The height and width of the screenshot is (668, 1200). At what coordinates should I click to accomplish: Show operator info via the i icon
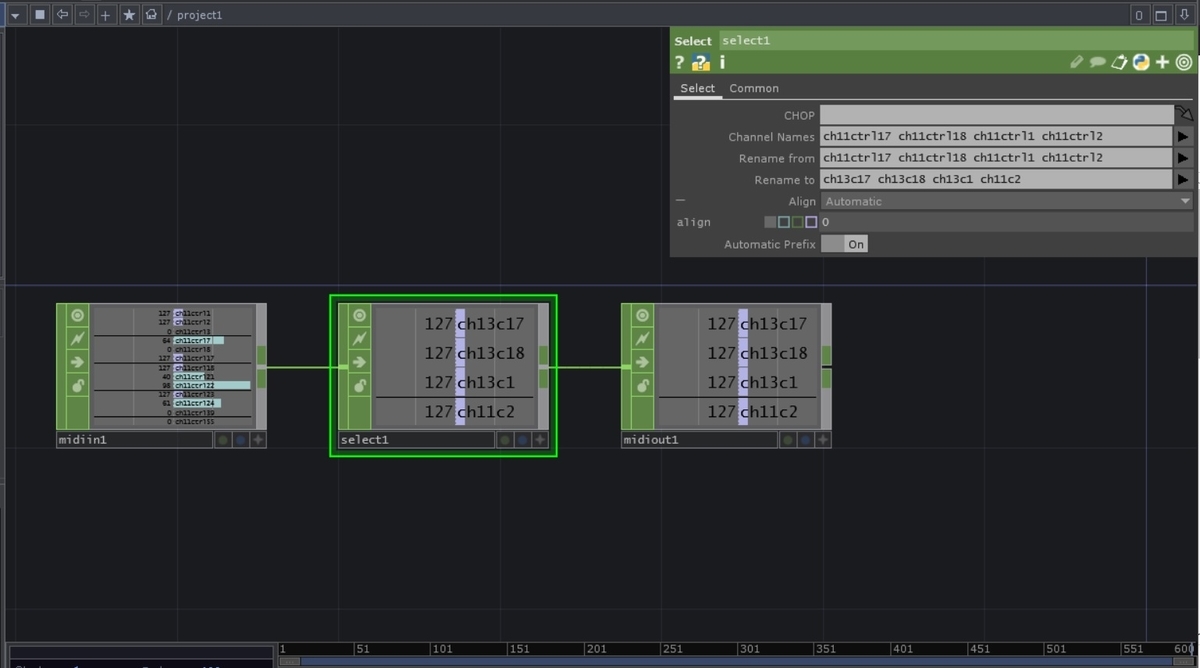722,62
